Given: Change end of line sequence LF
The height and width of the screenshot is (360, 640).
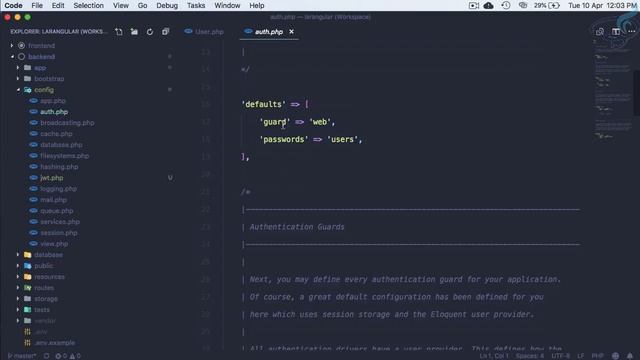Looking at the screenshot, I should (x=580, y=356).
